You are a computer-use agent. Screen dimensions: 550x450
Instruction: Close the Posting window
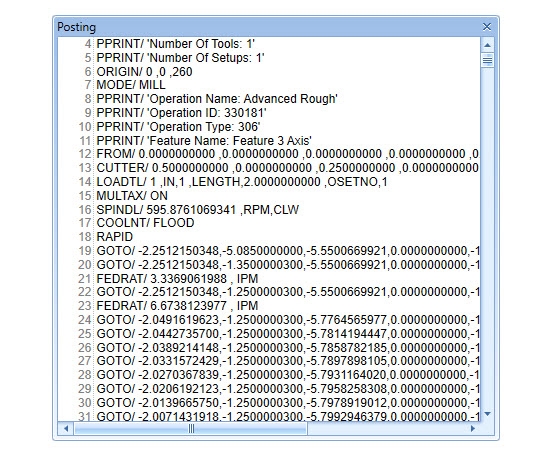(487, 27)
